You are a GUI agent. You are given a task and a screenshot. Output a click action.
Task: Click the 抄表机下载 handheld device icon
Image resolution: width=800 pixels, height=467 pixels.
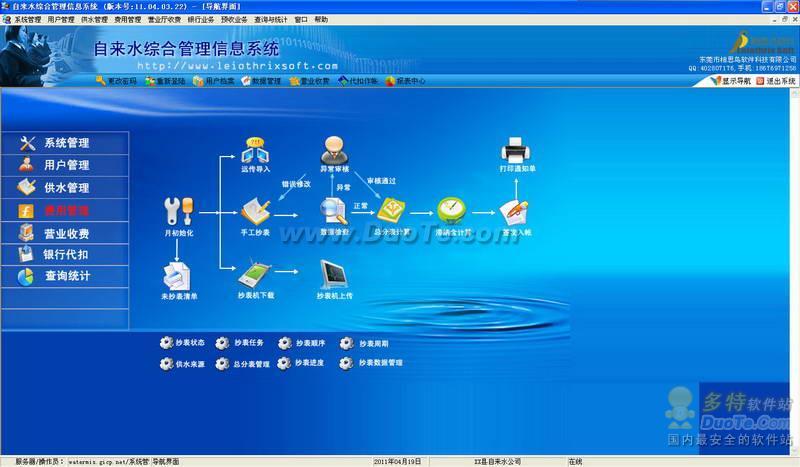pyautogui.click(x=255, y=276)
